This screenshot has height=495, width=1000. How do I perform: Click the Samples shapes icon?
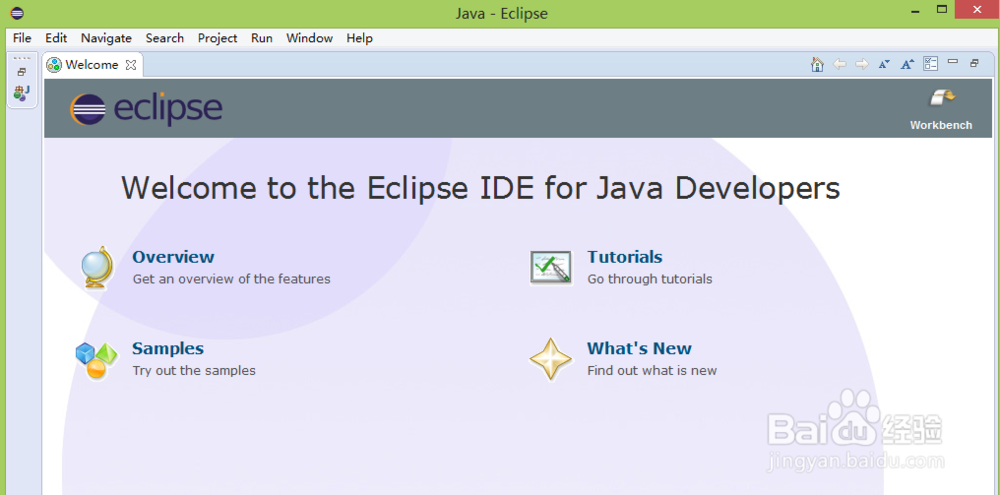pos(97,359)
